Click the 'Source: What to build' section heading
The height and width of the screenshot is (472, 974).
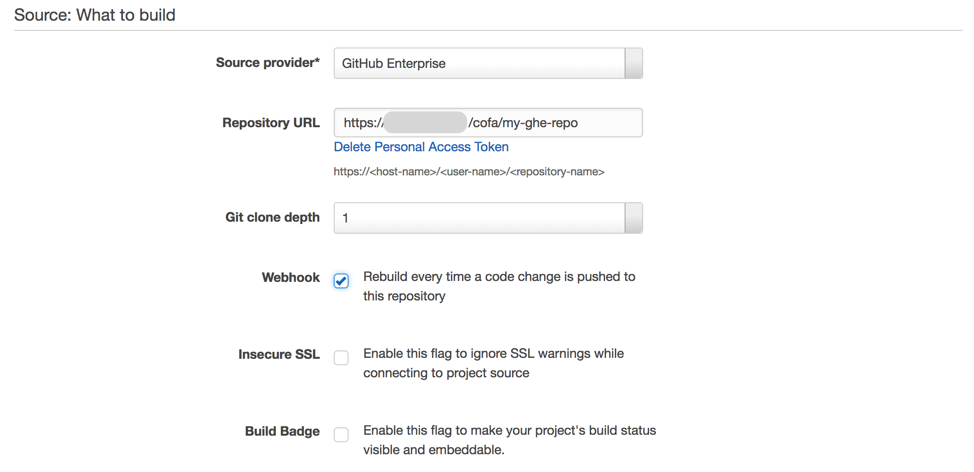point(95,15)
